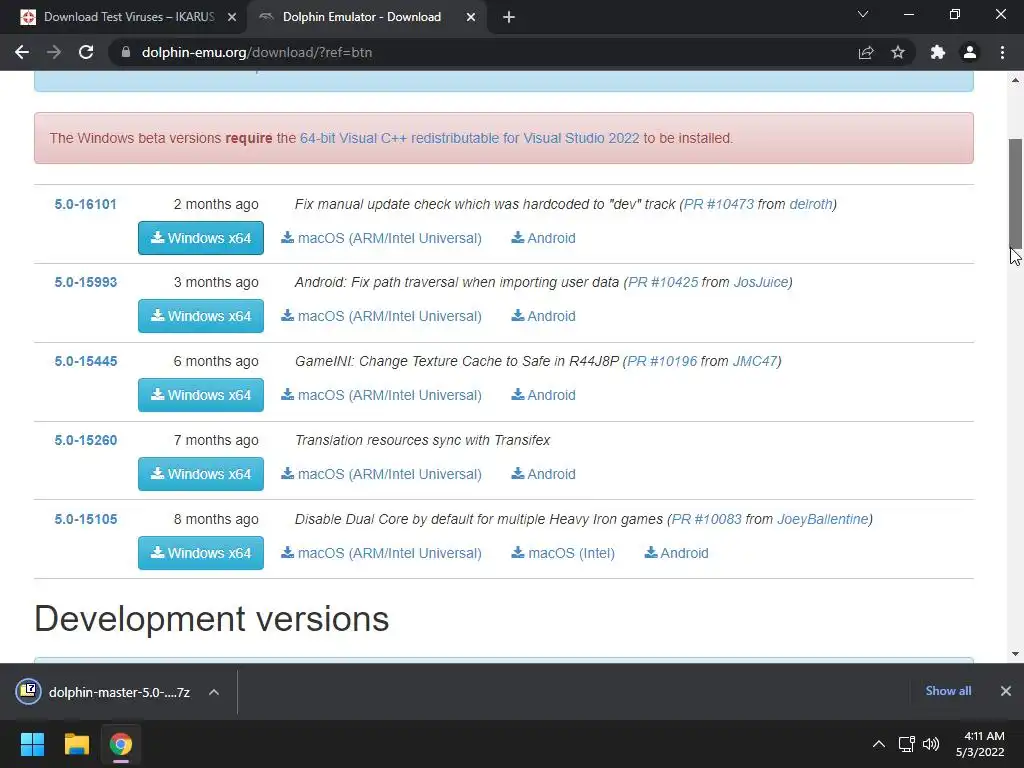The image size is (1024, 768).
Task: Close the Dolphin Emulator tab
Action: (x=471, y=17)
